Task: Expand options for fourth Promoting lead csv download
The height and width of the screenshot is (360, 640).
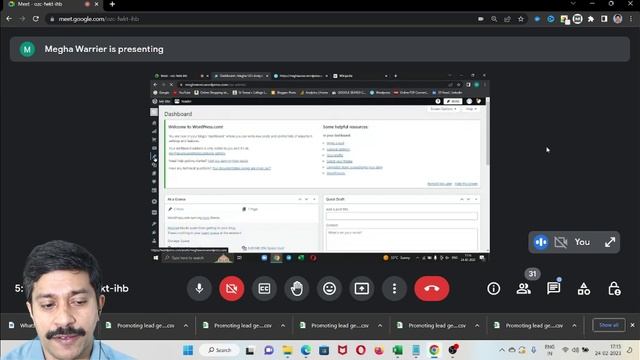Action: point(477,325)
